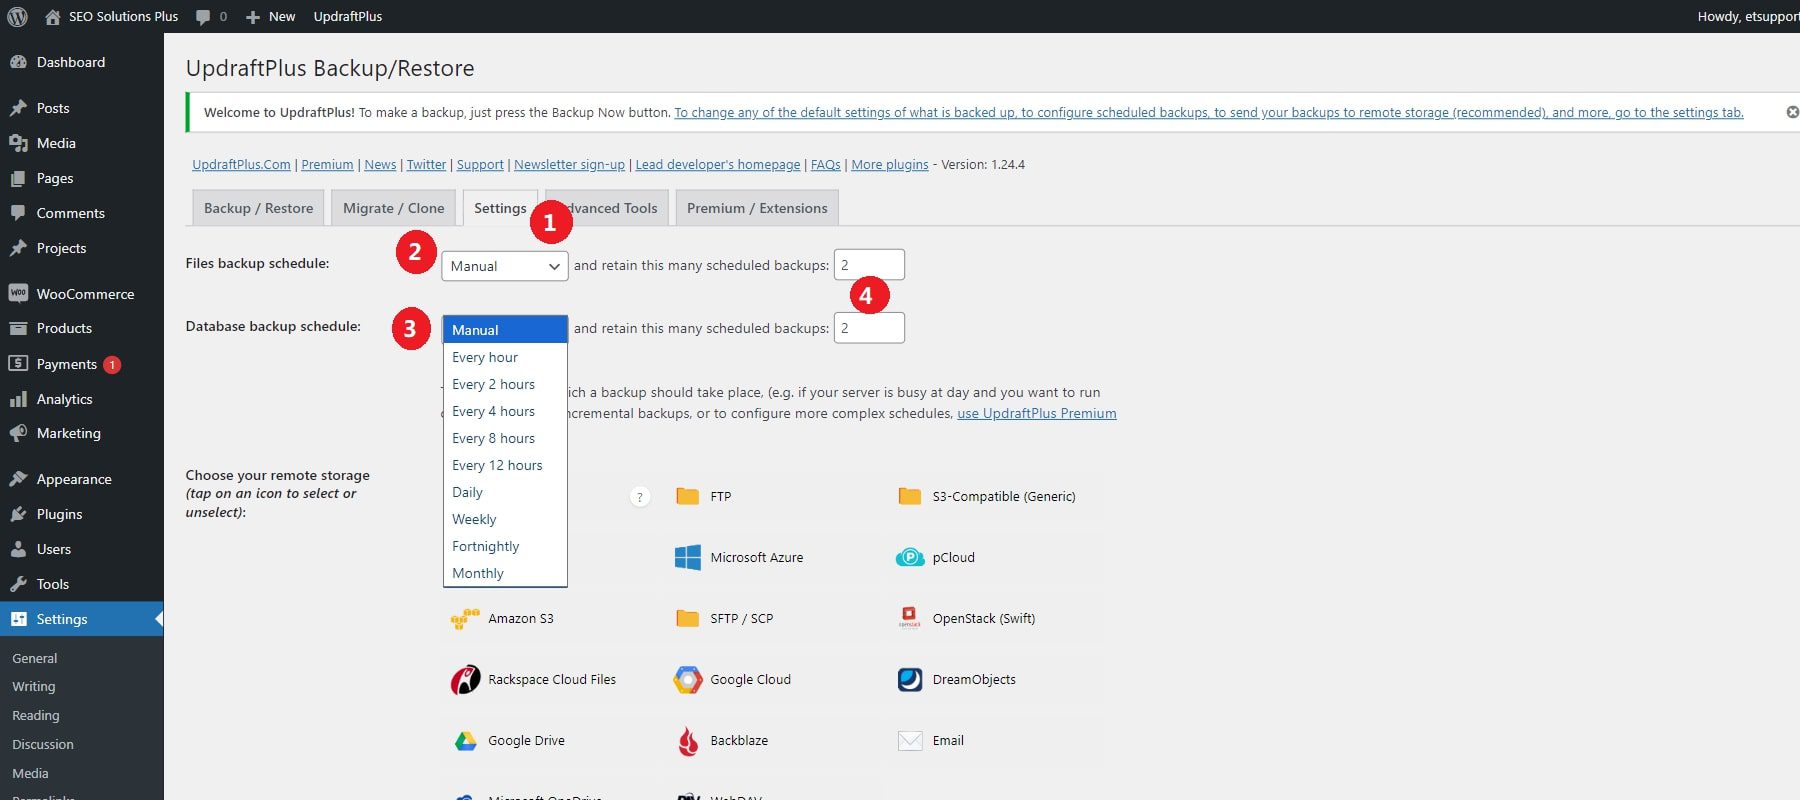This screenshot has width=1800, height=800.
Task: Choose Daily from the schedule list
Action: coord(467,492)
